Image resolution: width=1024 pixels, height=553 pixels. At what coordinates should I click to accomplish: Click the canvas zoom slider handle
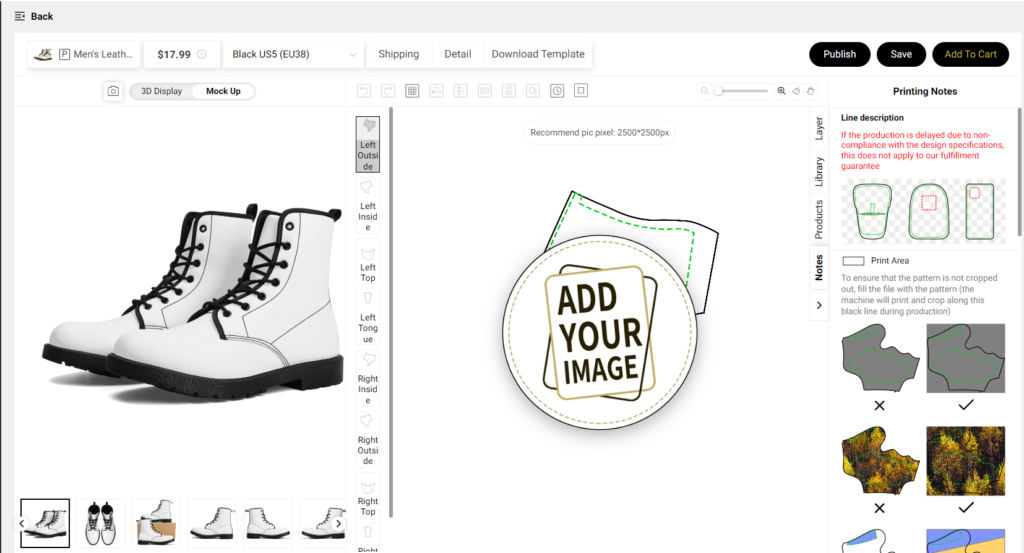pos(718,91)
